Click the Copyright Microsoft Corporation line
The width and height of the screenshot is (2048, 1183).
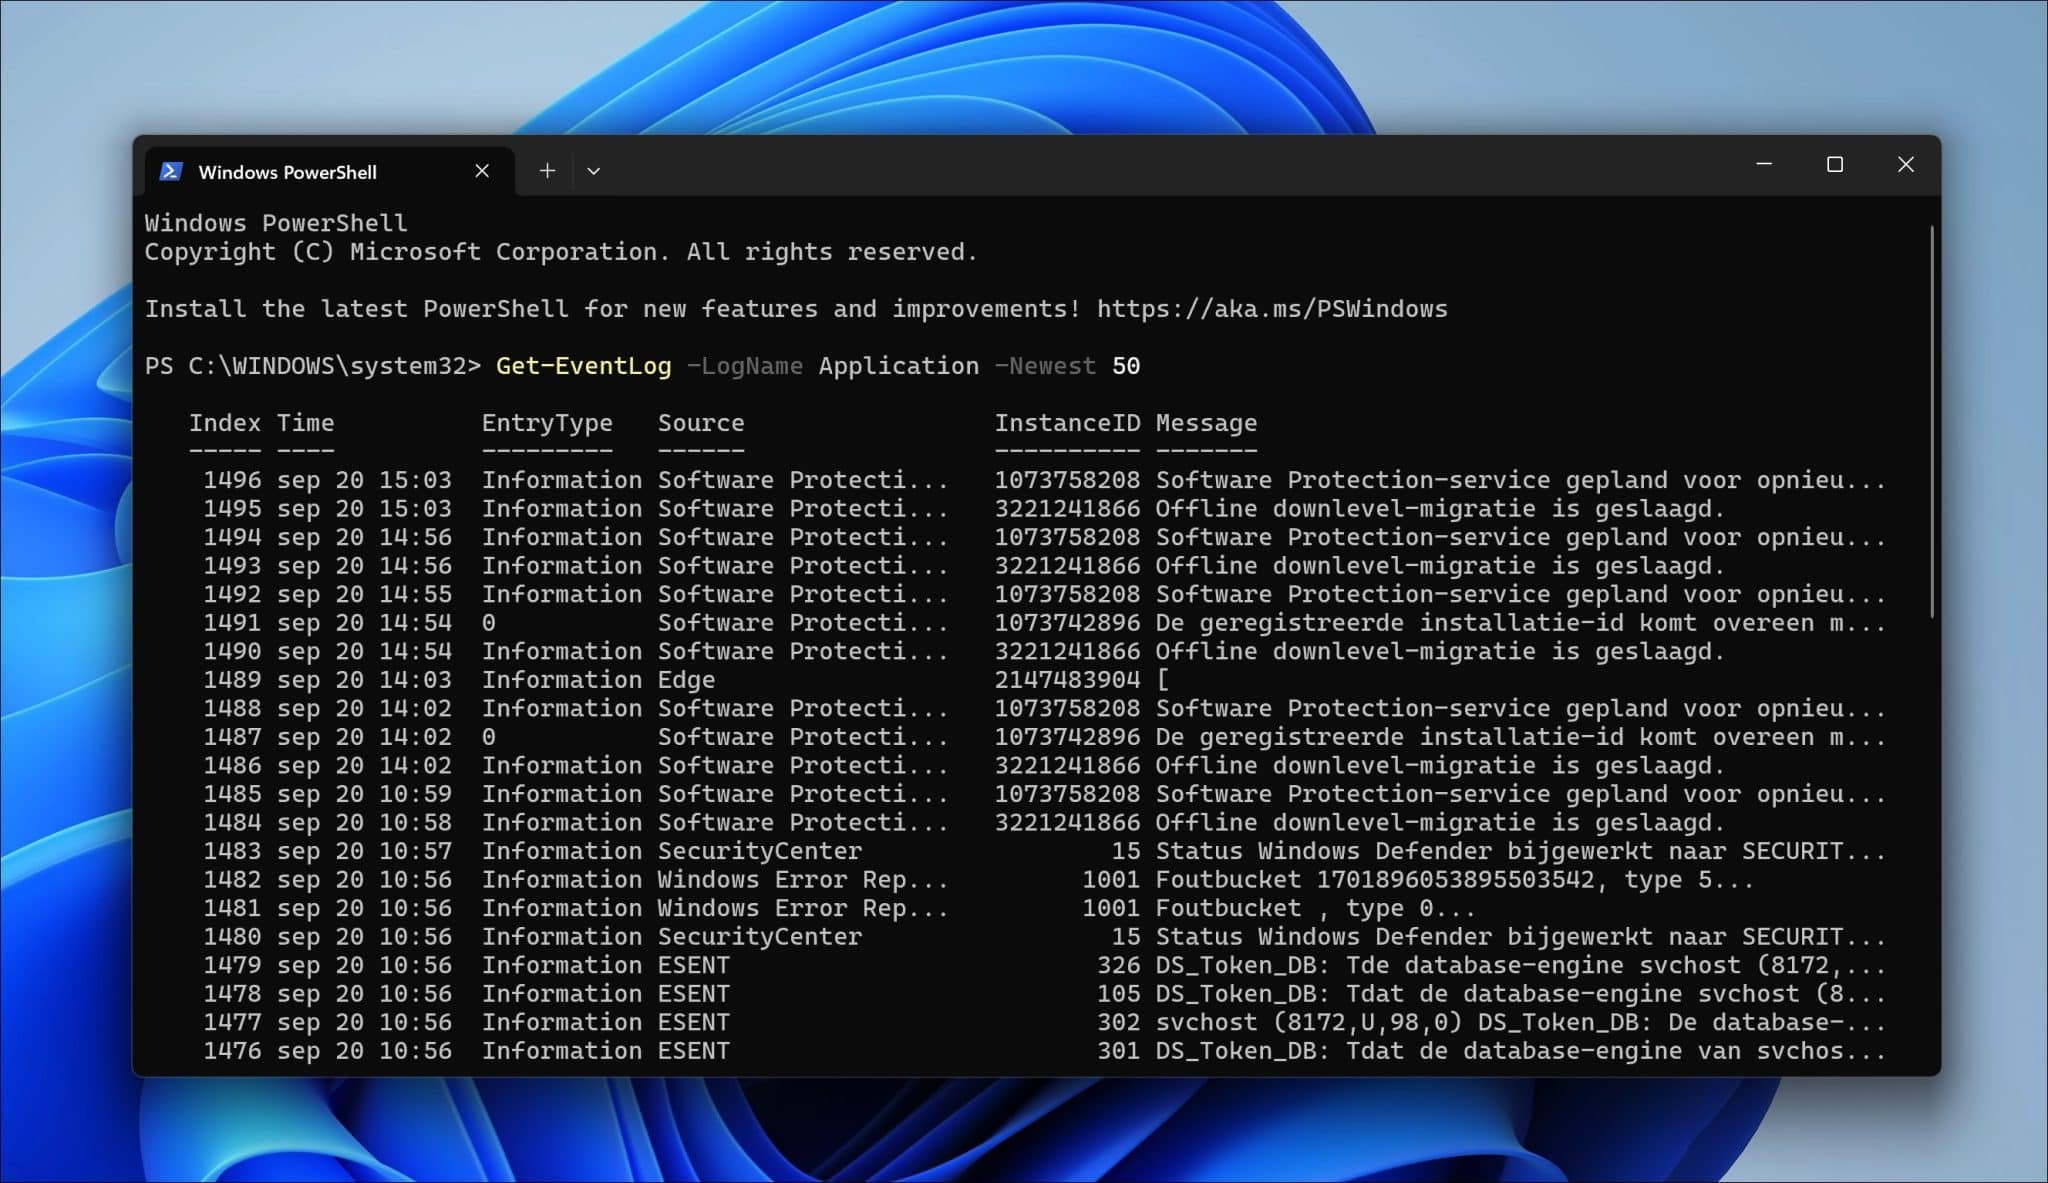[x=561, y=252]
